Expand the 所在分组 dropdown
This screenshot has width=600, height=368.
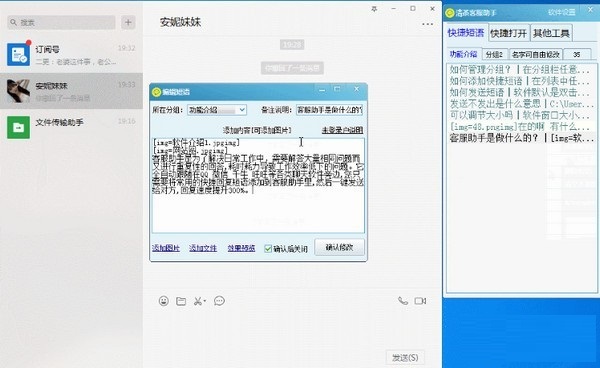point(242,110)
